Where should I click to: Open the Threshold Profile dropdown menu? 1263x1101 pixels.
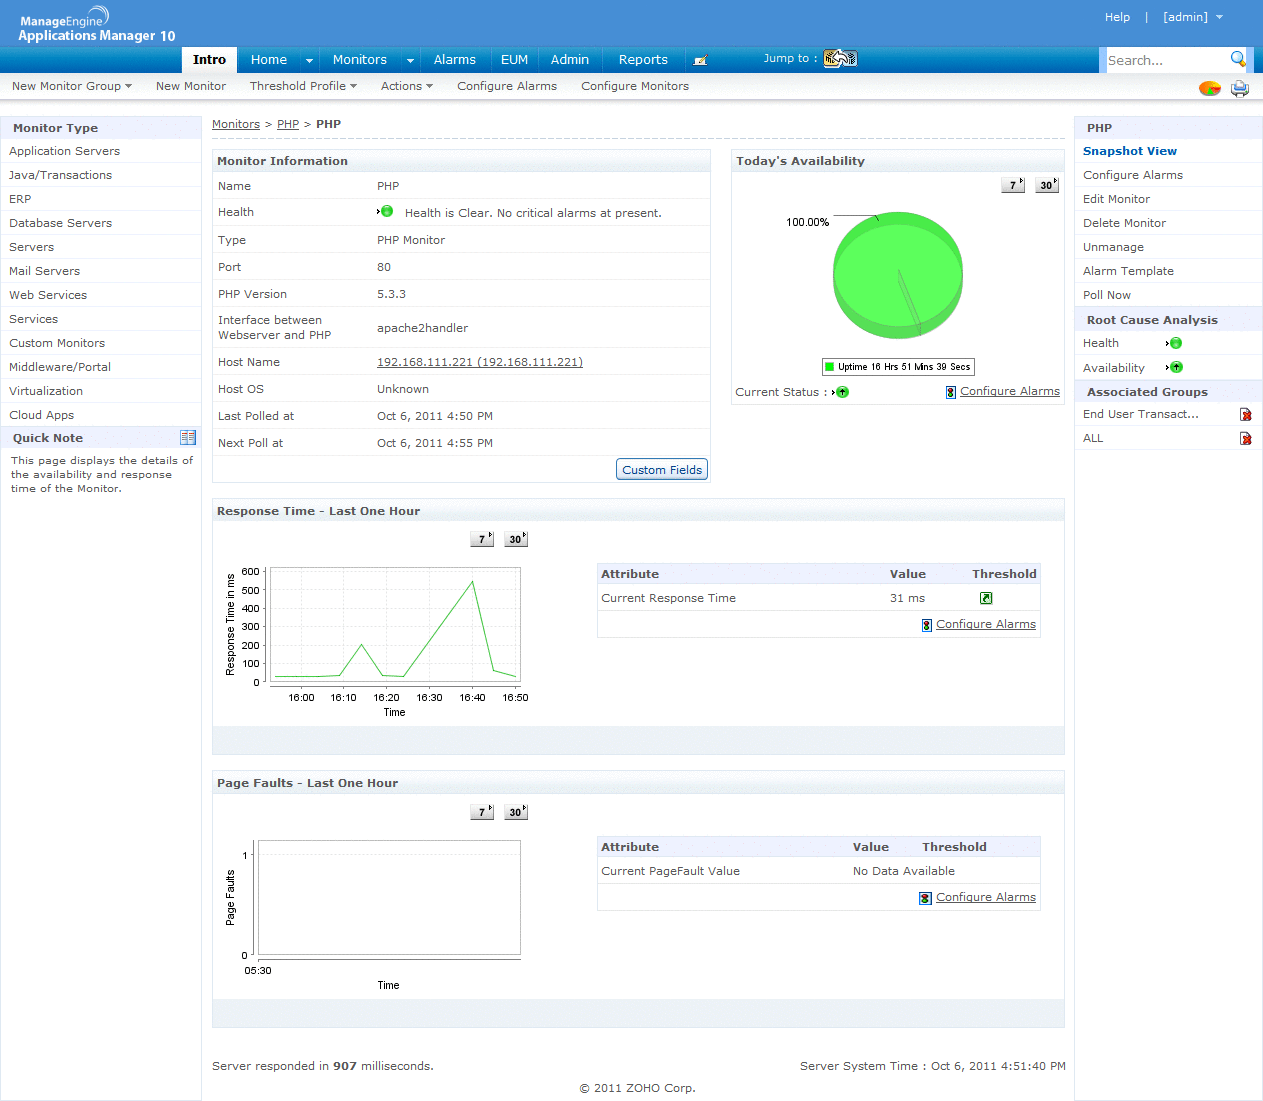(303, 86)
